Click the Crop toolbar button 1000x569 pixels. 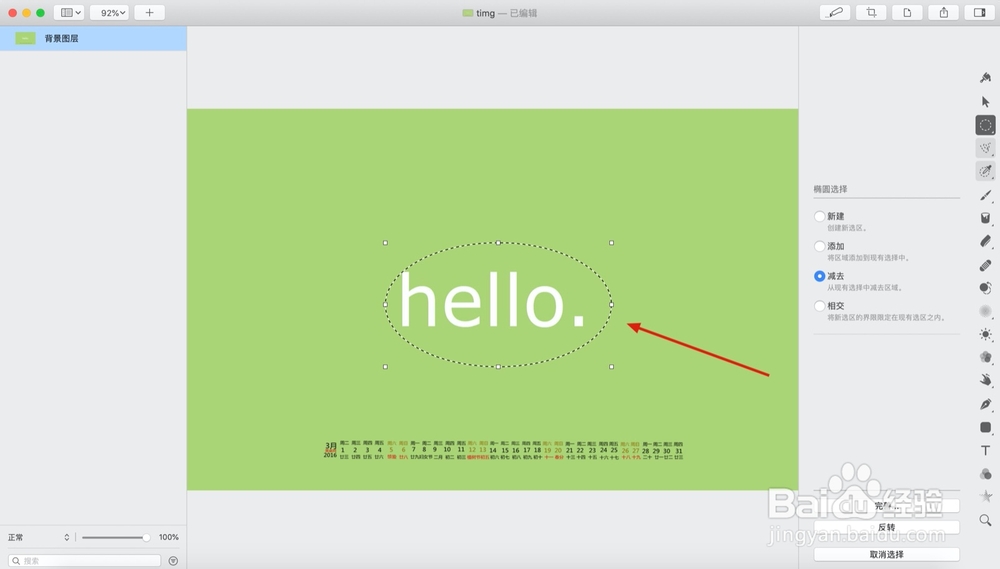tap(871, 13)
